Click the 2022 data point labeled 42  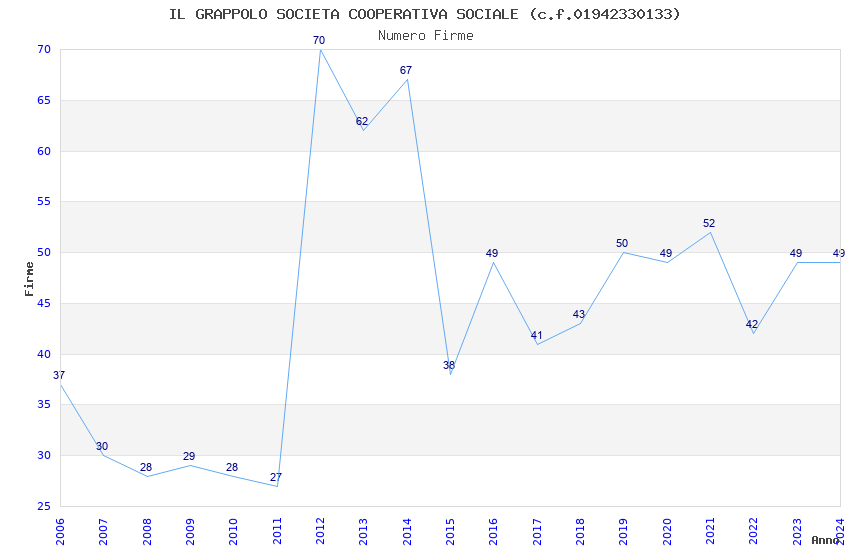(752, 325)
